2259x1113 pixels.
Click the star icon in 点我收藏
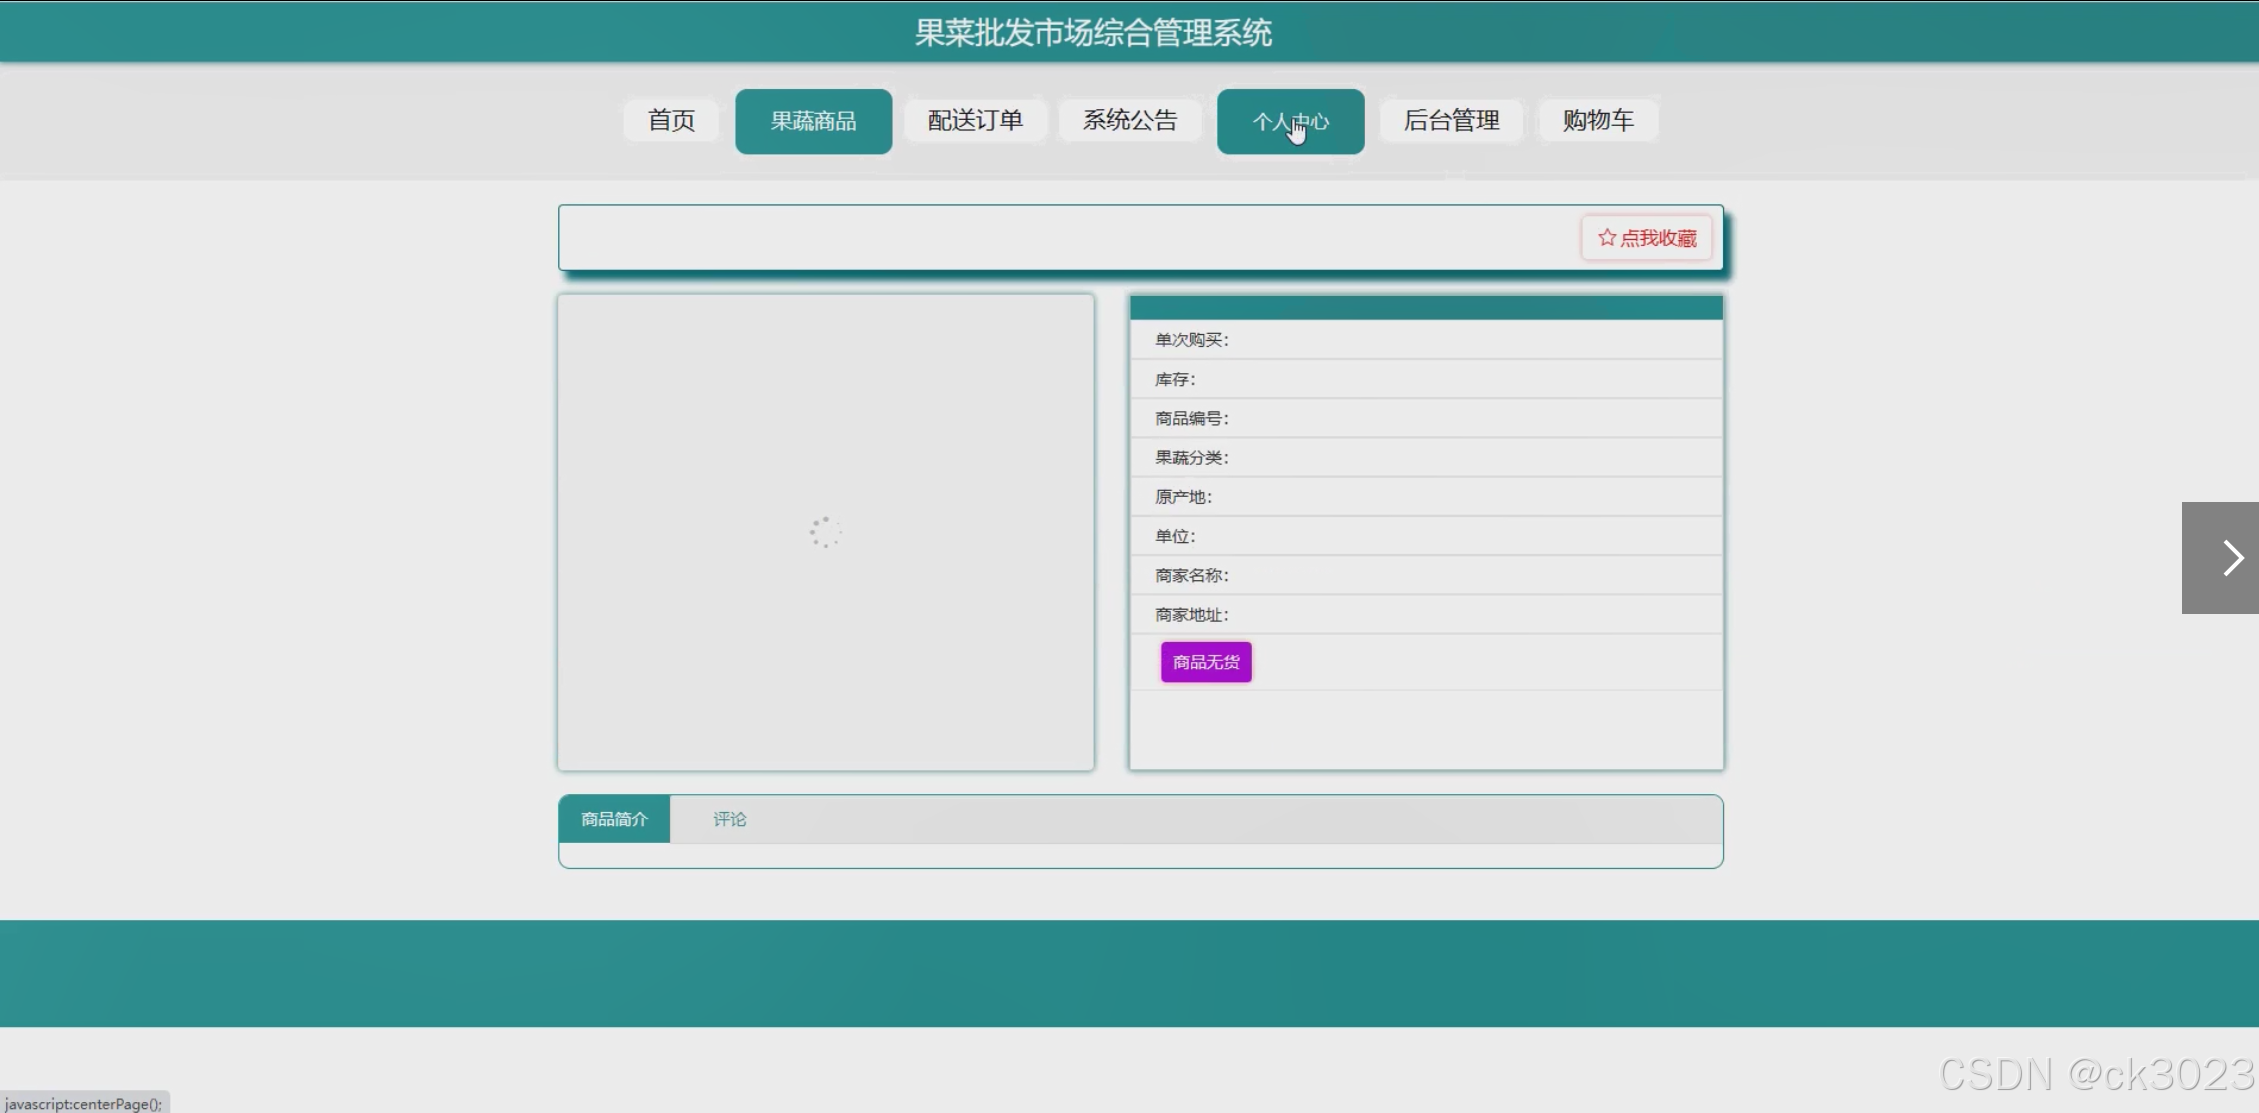(x=1606, y=238)
